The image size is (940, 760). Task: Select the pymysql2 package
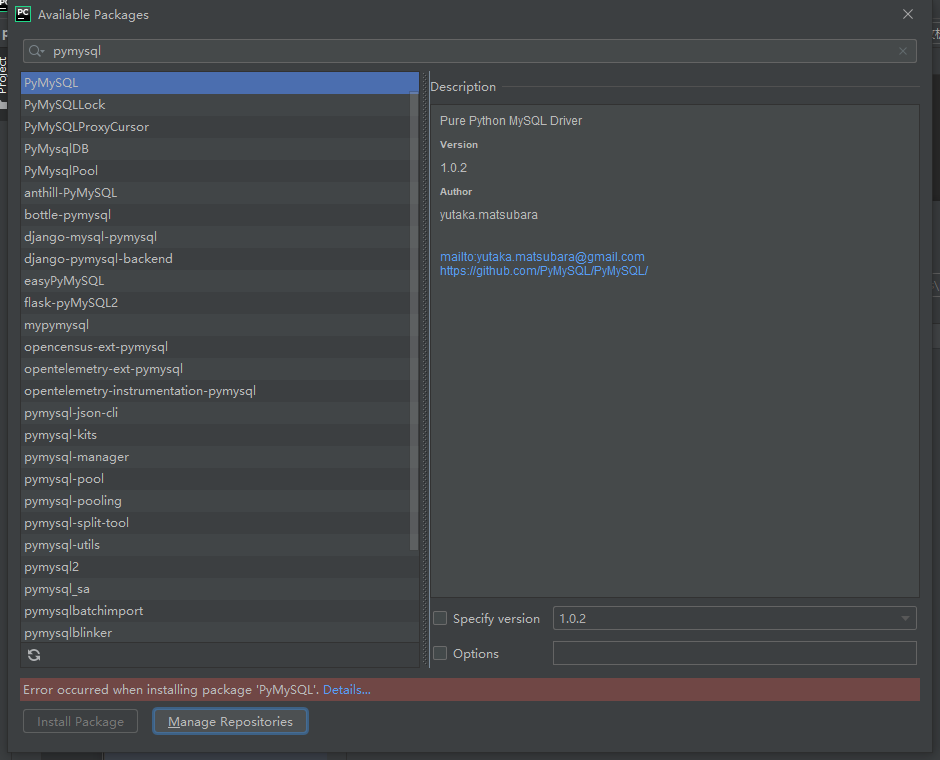tap(219, 567)
